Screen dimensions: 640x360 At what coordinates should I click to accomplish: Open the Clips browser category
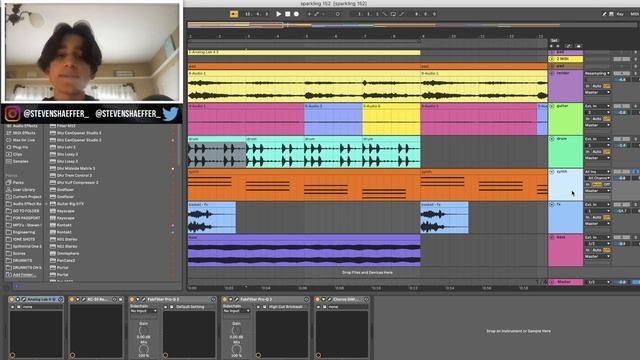tap(15, 154)
